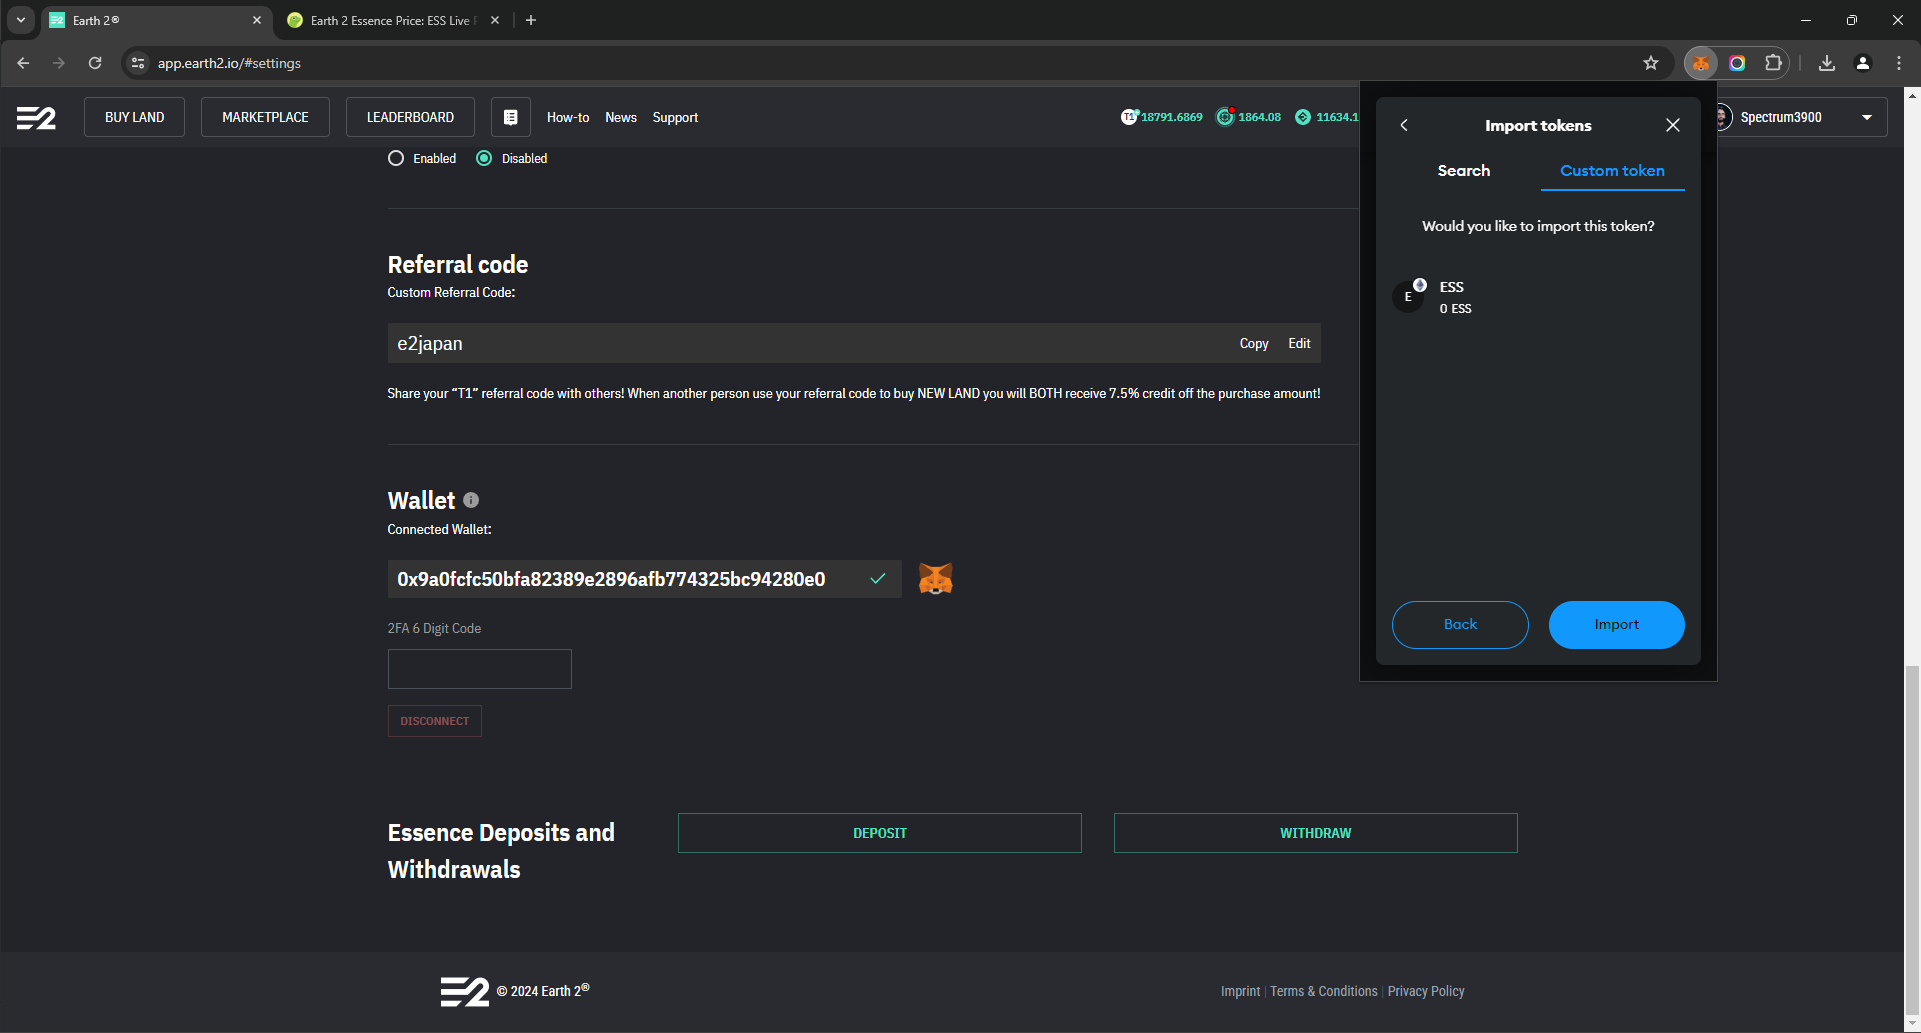Screen dimensions: 1921x1033
Task: Switch to the Search tab in Import tokens
Action: pyautogui.click(x=1463, y=171)
